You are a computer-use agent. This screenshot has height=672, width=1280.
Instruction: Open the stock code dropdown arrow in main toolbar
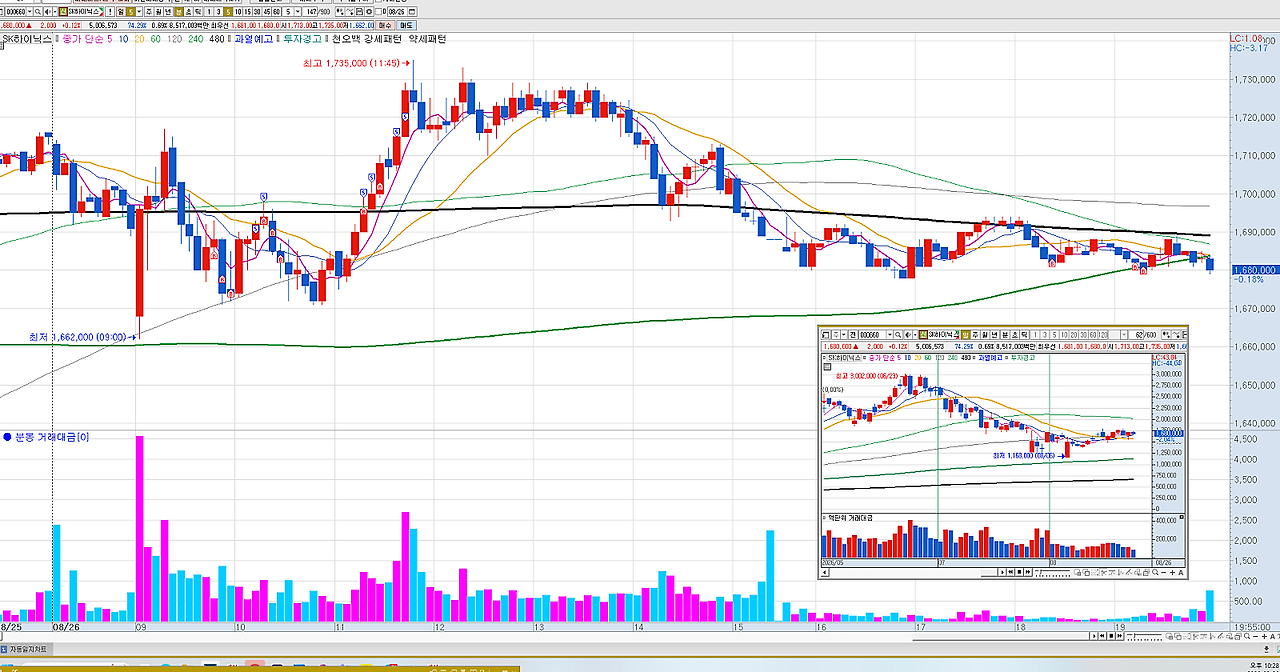(29, 12)
